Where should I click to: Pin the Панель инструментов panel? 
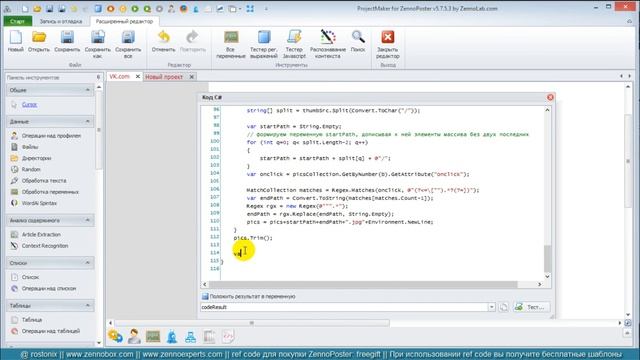[x=98, y=77]
